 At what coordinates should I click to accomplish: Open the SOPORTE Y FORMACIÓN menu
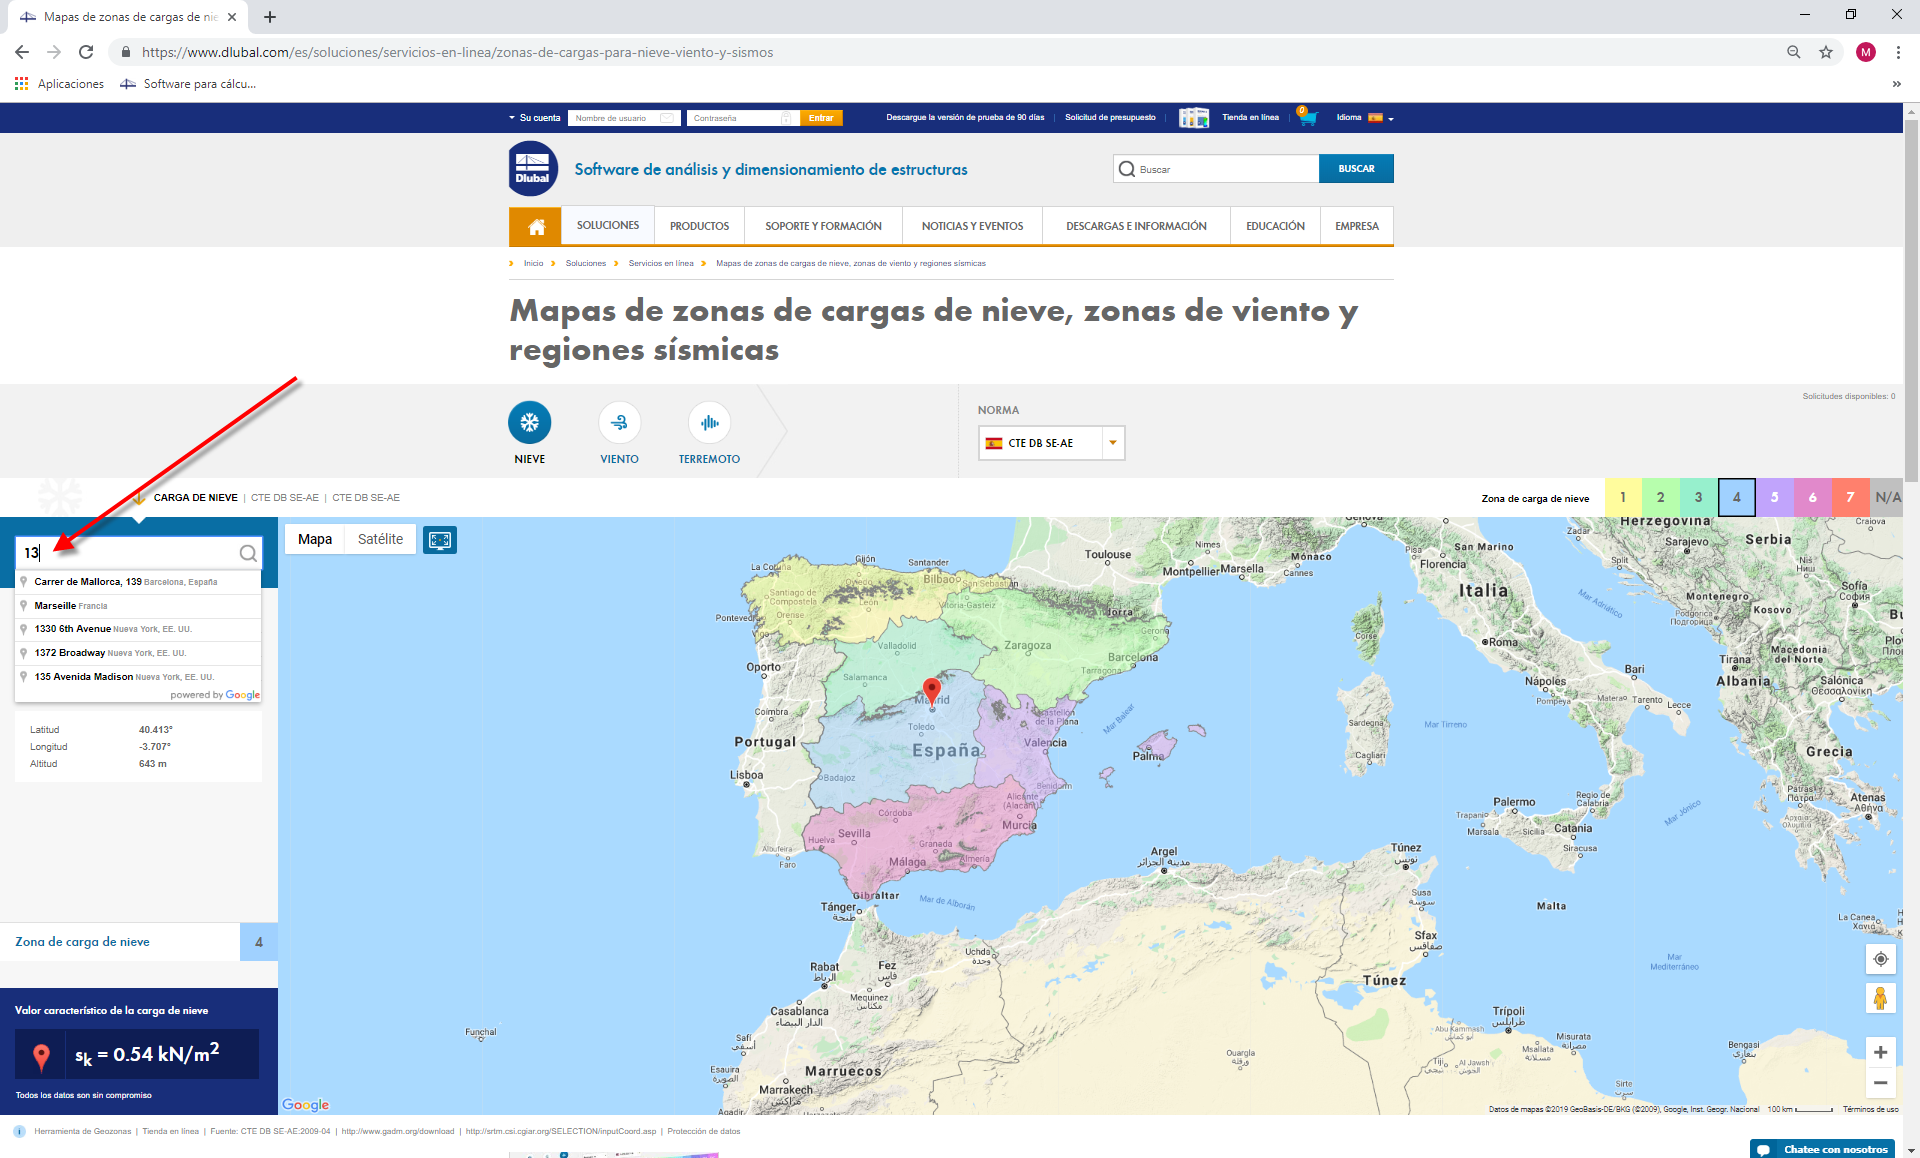[823, 226]
